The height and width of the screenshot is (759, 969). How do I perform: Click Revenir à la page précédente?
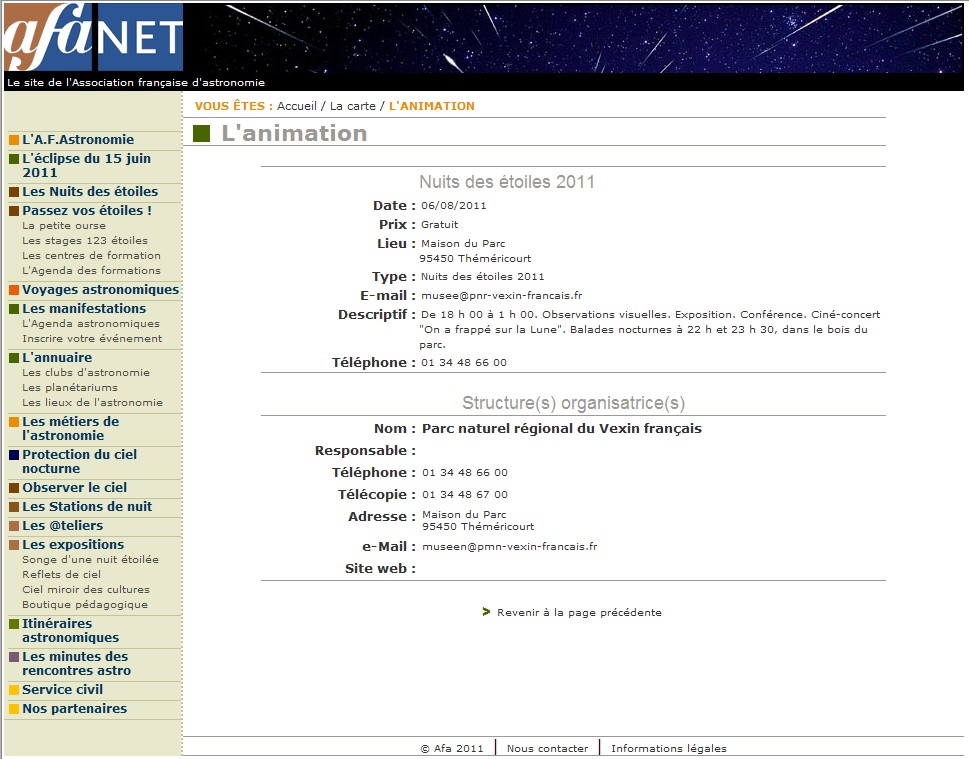coord(579,613)
